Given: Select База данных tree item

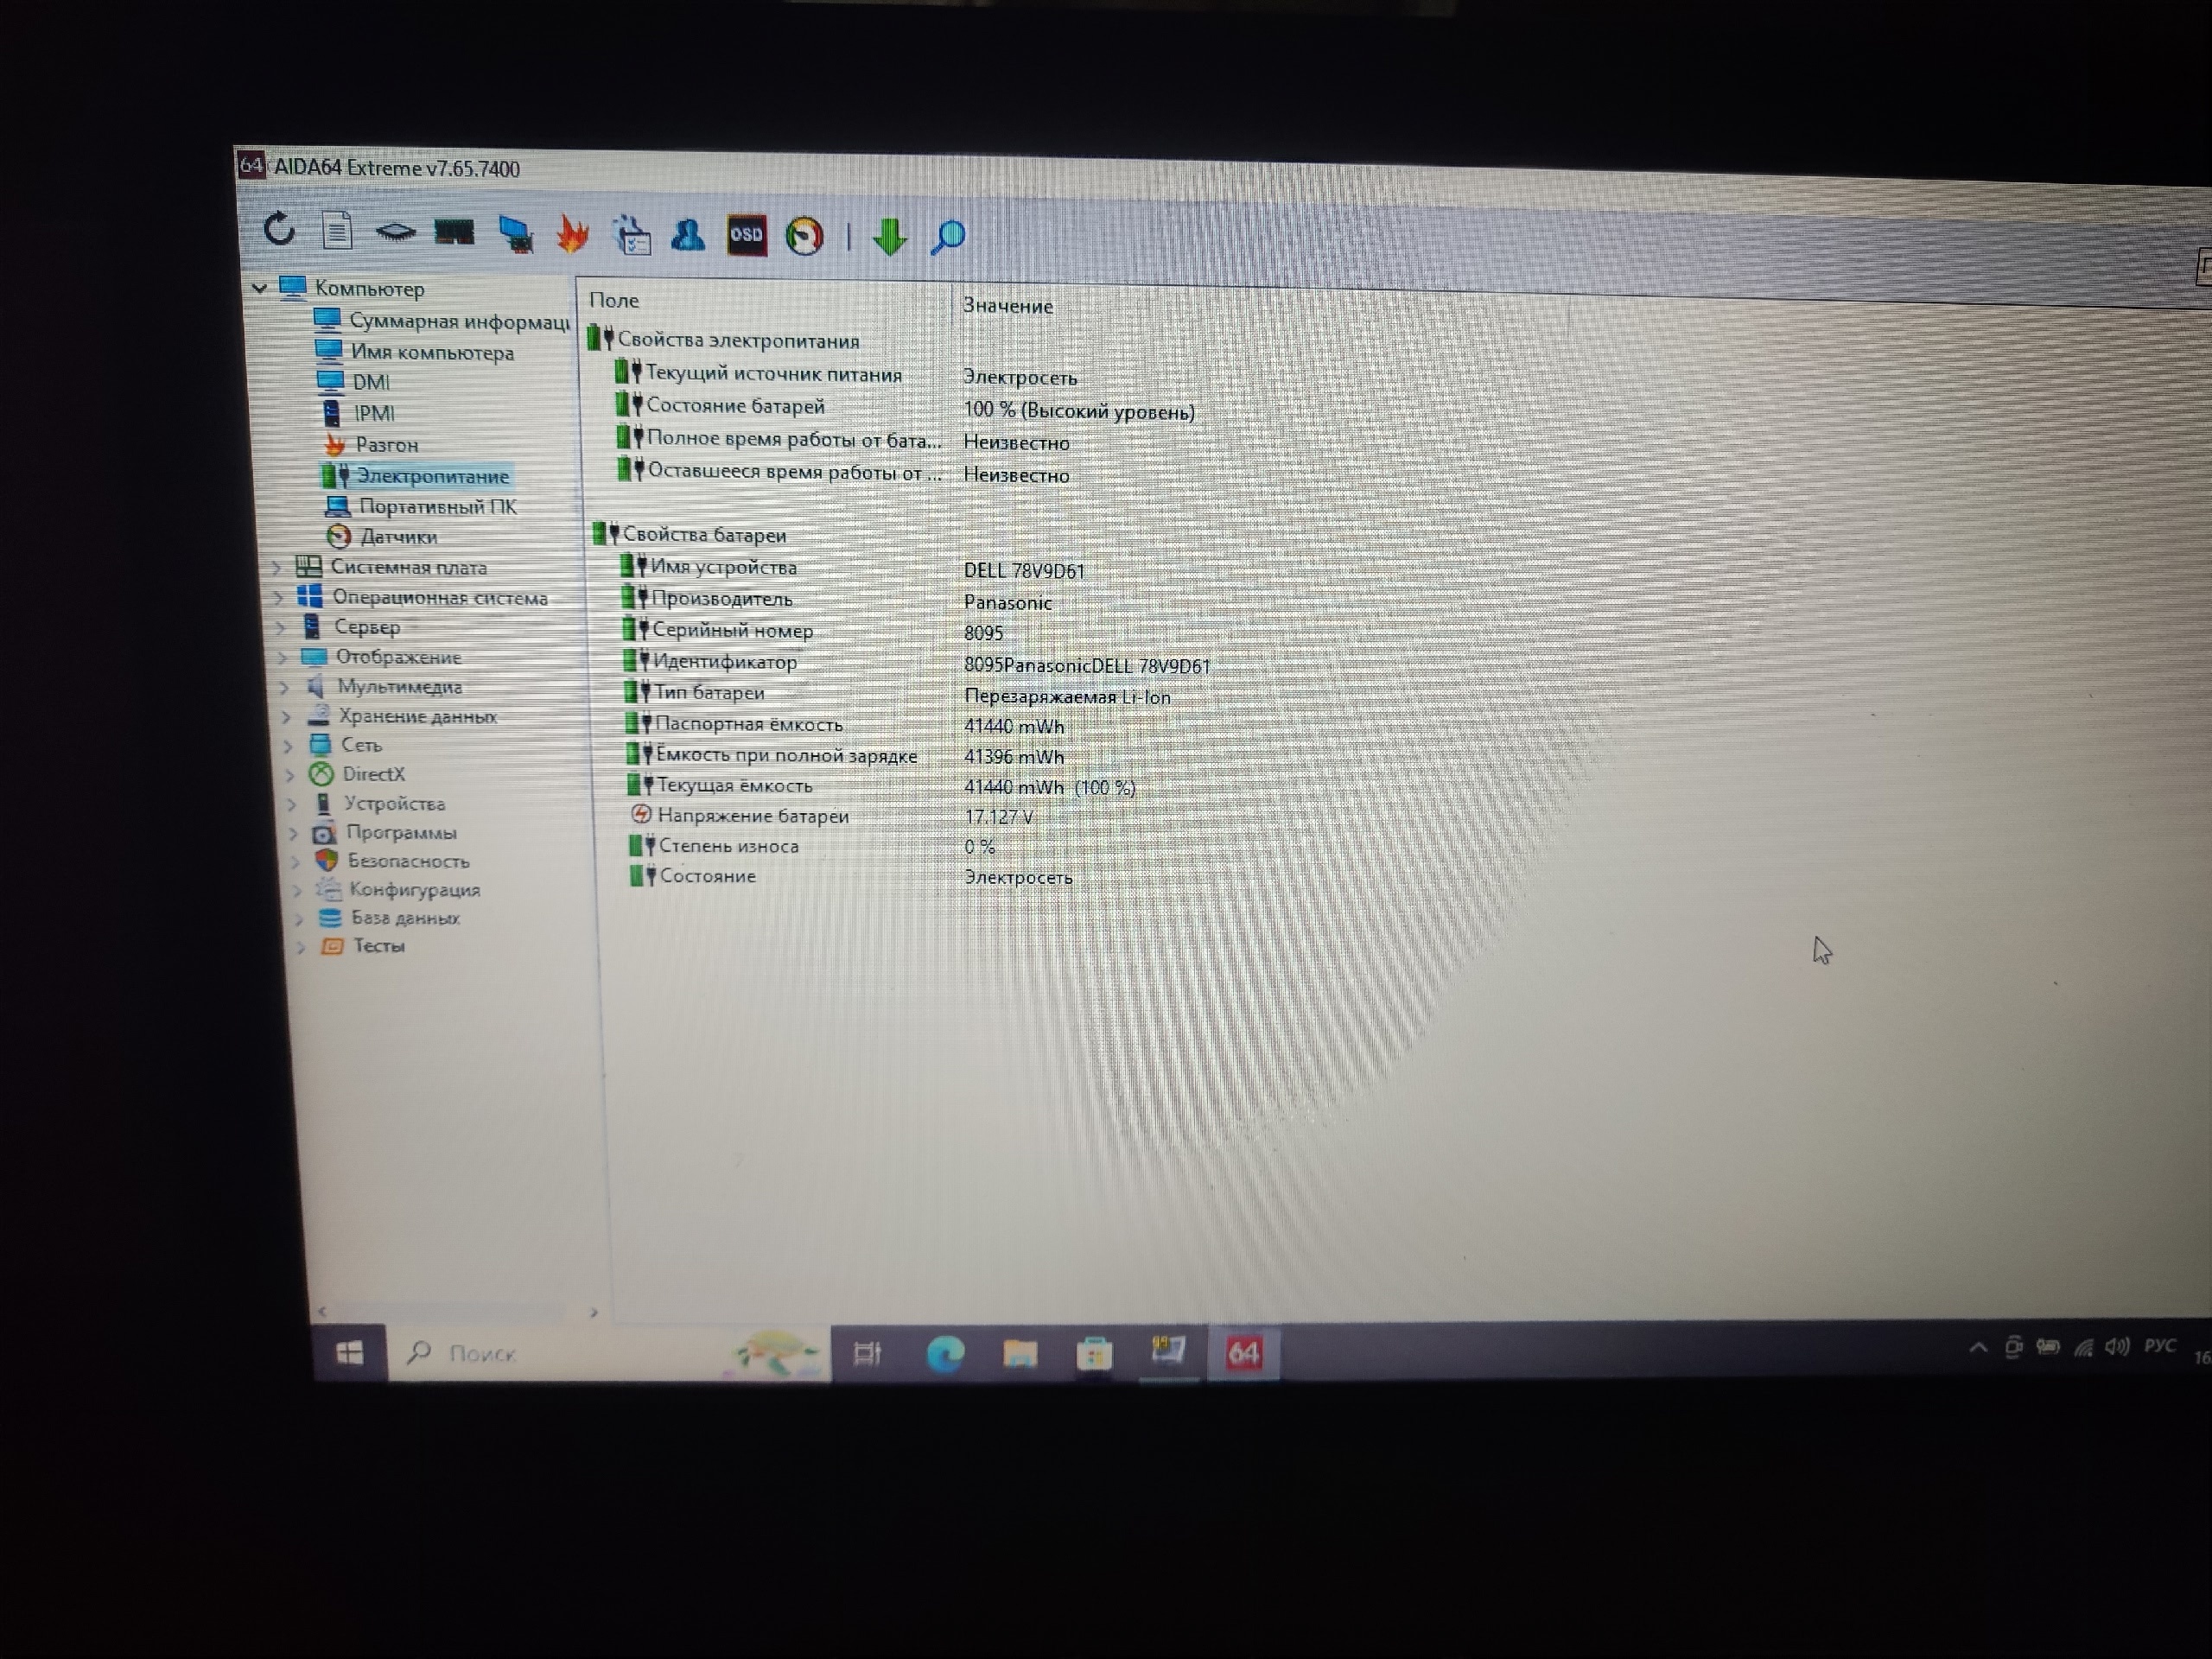Looking at the screenshot, I should tap(389, 917).
